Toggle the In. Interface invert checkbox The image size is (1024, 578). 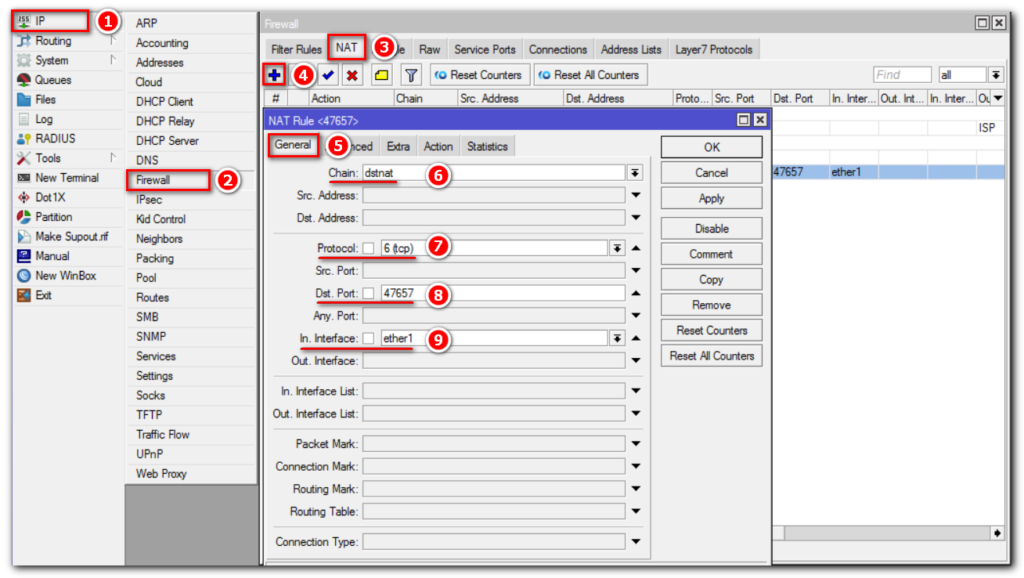pos(369,338)
